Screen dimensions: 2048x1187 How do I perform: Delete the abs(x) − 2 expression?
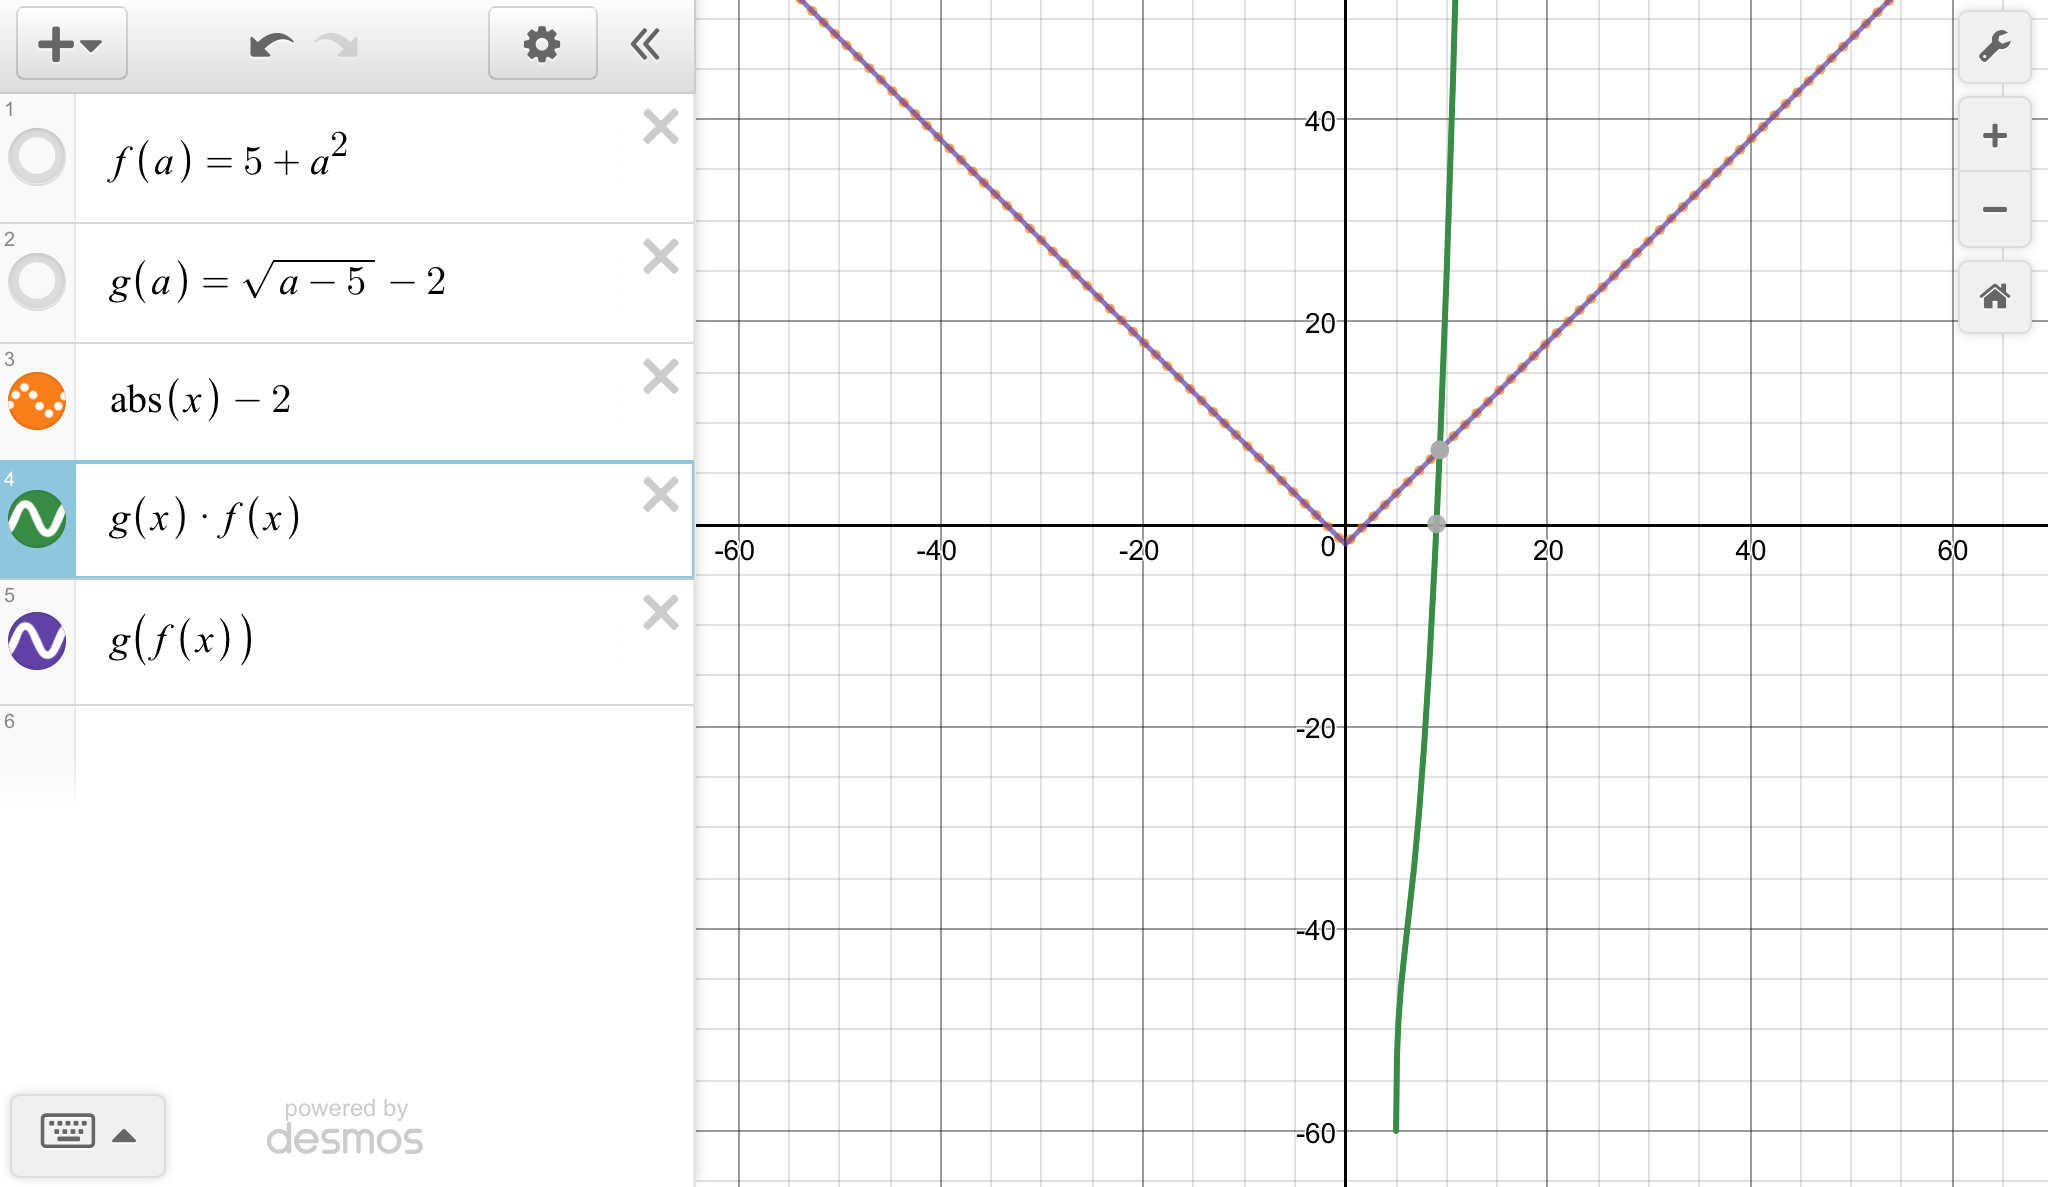pos(661,377)
